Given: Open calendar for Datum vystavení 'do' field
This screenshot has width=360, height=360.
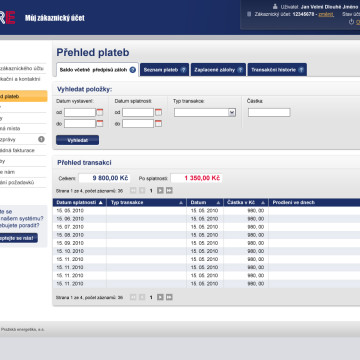Looking at the screenshot, I should click(x=100, y=124).
